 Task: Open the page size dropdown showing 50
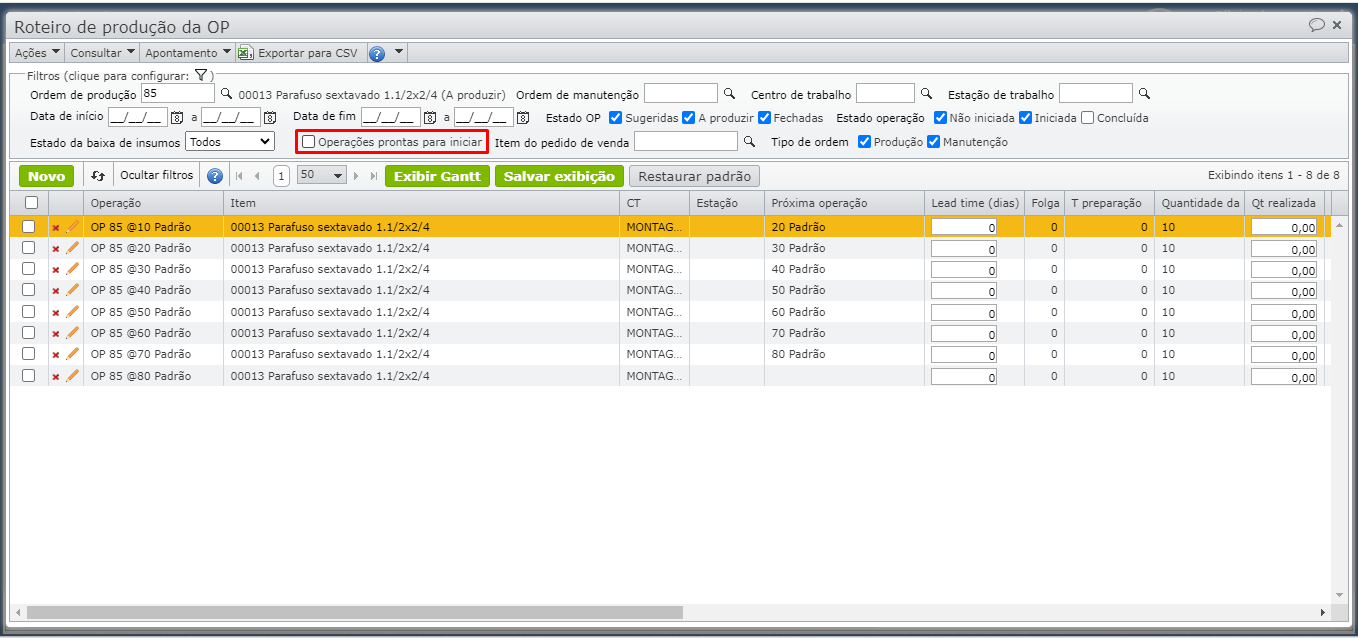click(321, 175)
